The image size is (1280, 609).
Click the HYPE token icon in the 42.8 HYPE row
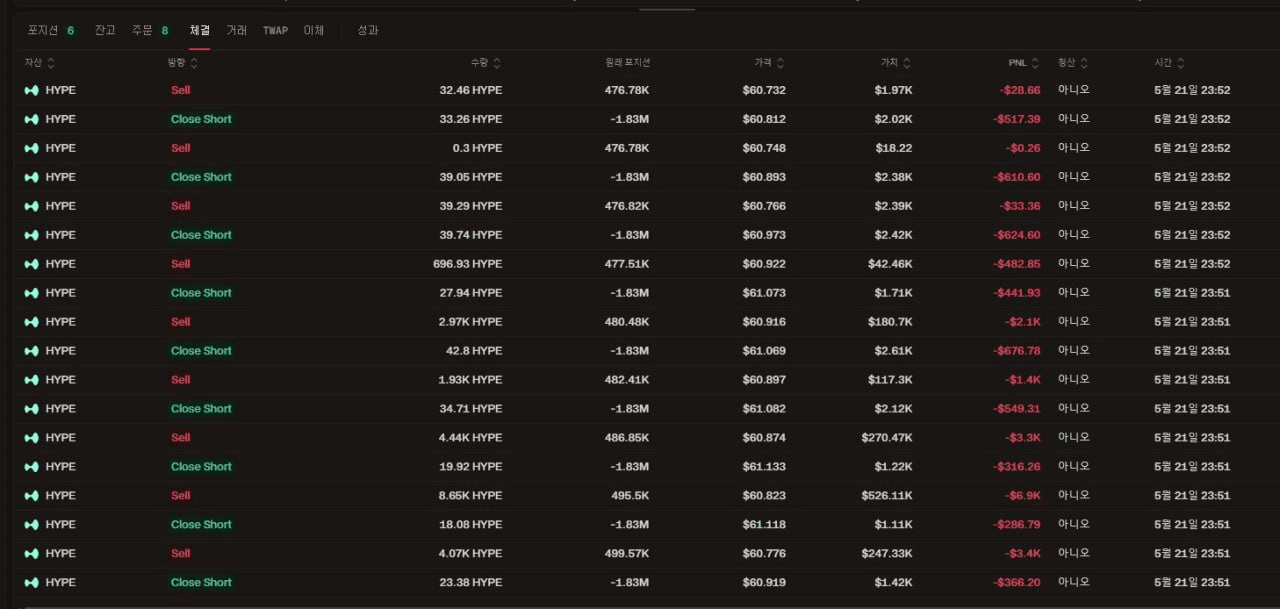32,351
